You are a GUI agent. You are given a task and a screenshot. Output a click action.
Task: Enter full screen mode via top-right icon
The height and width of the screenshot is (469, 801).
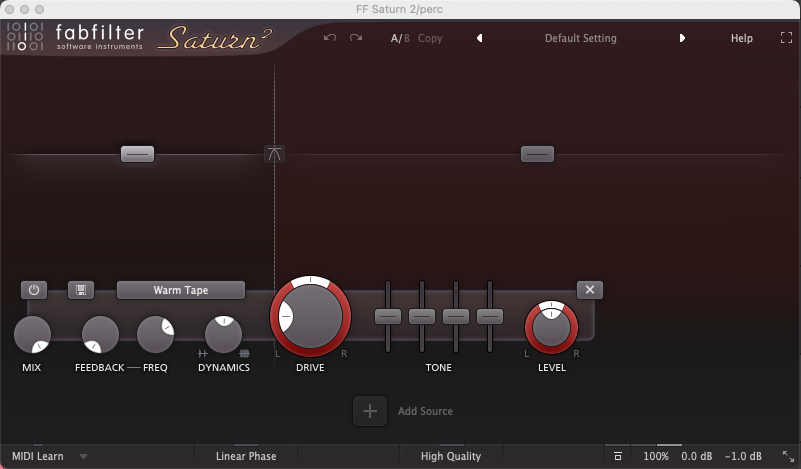(786, 38)
